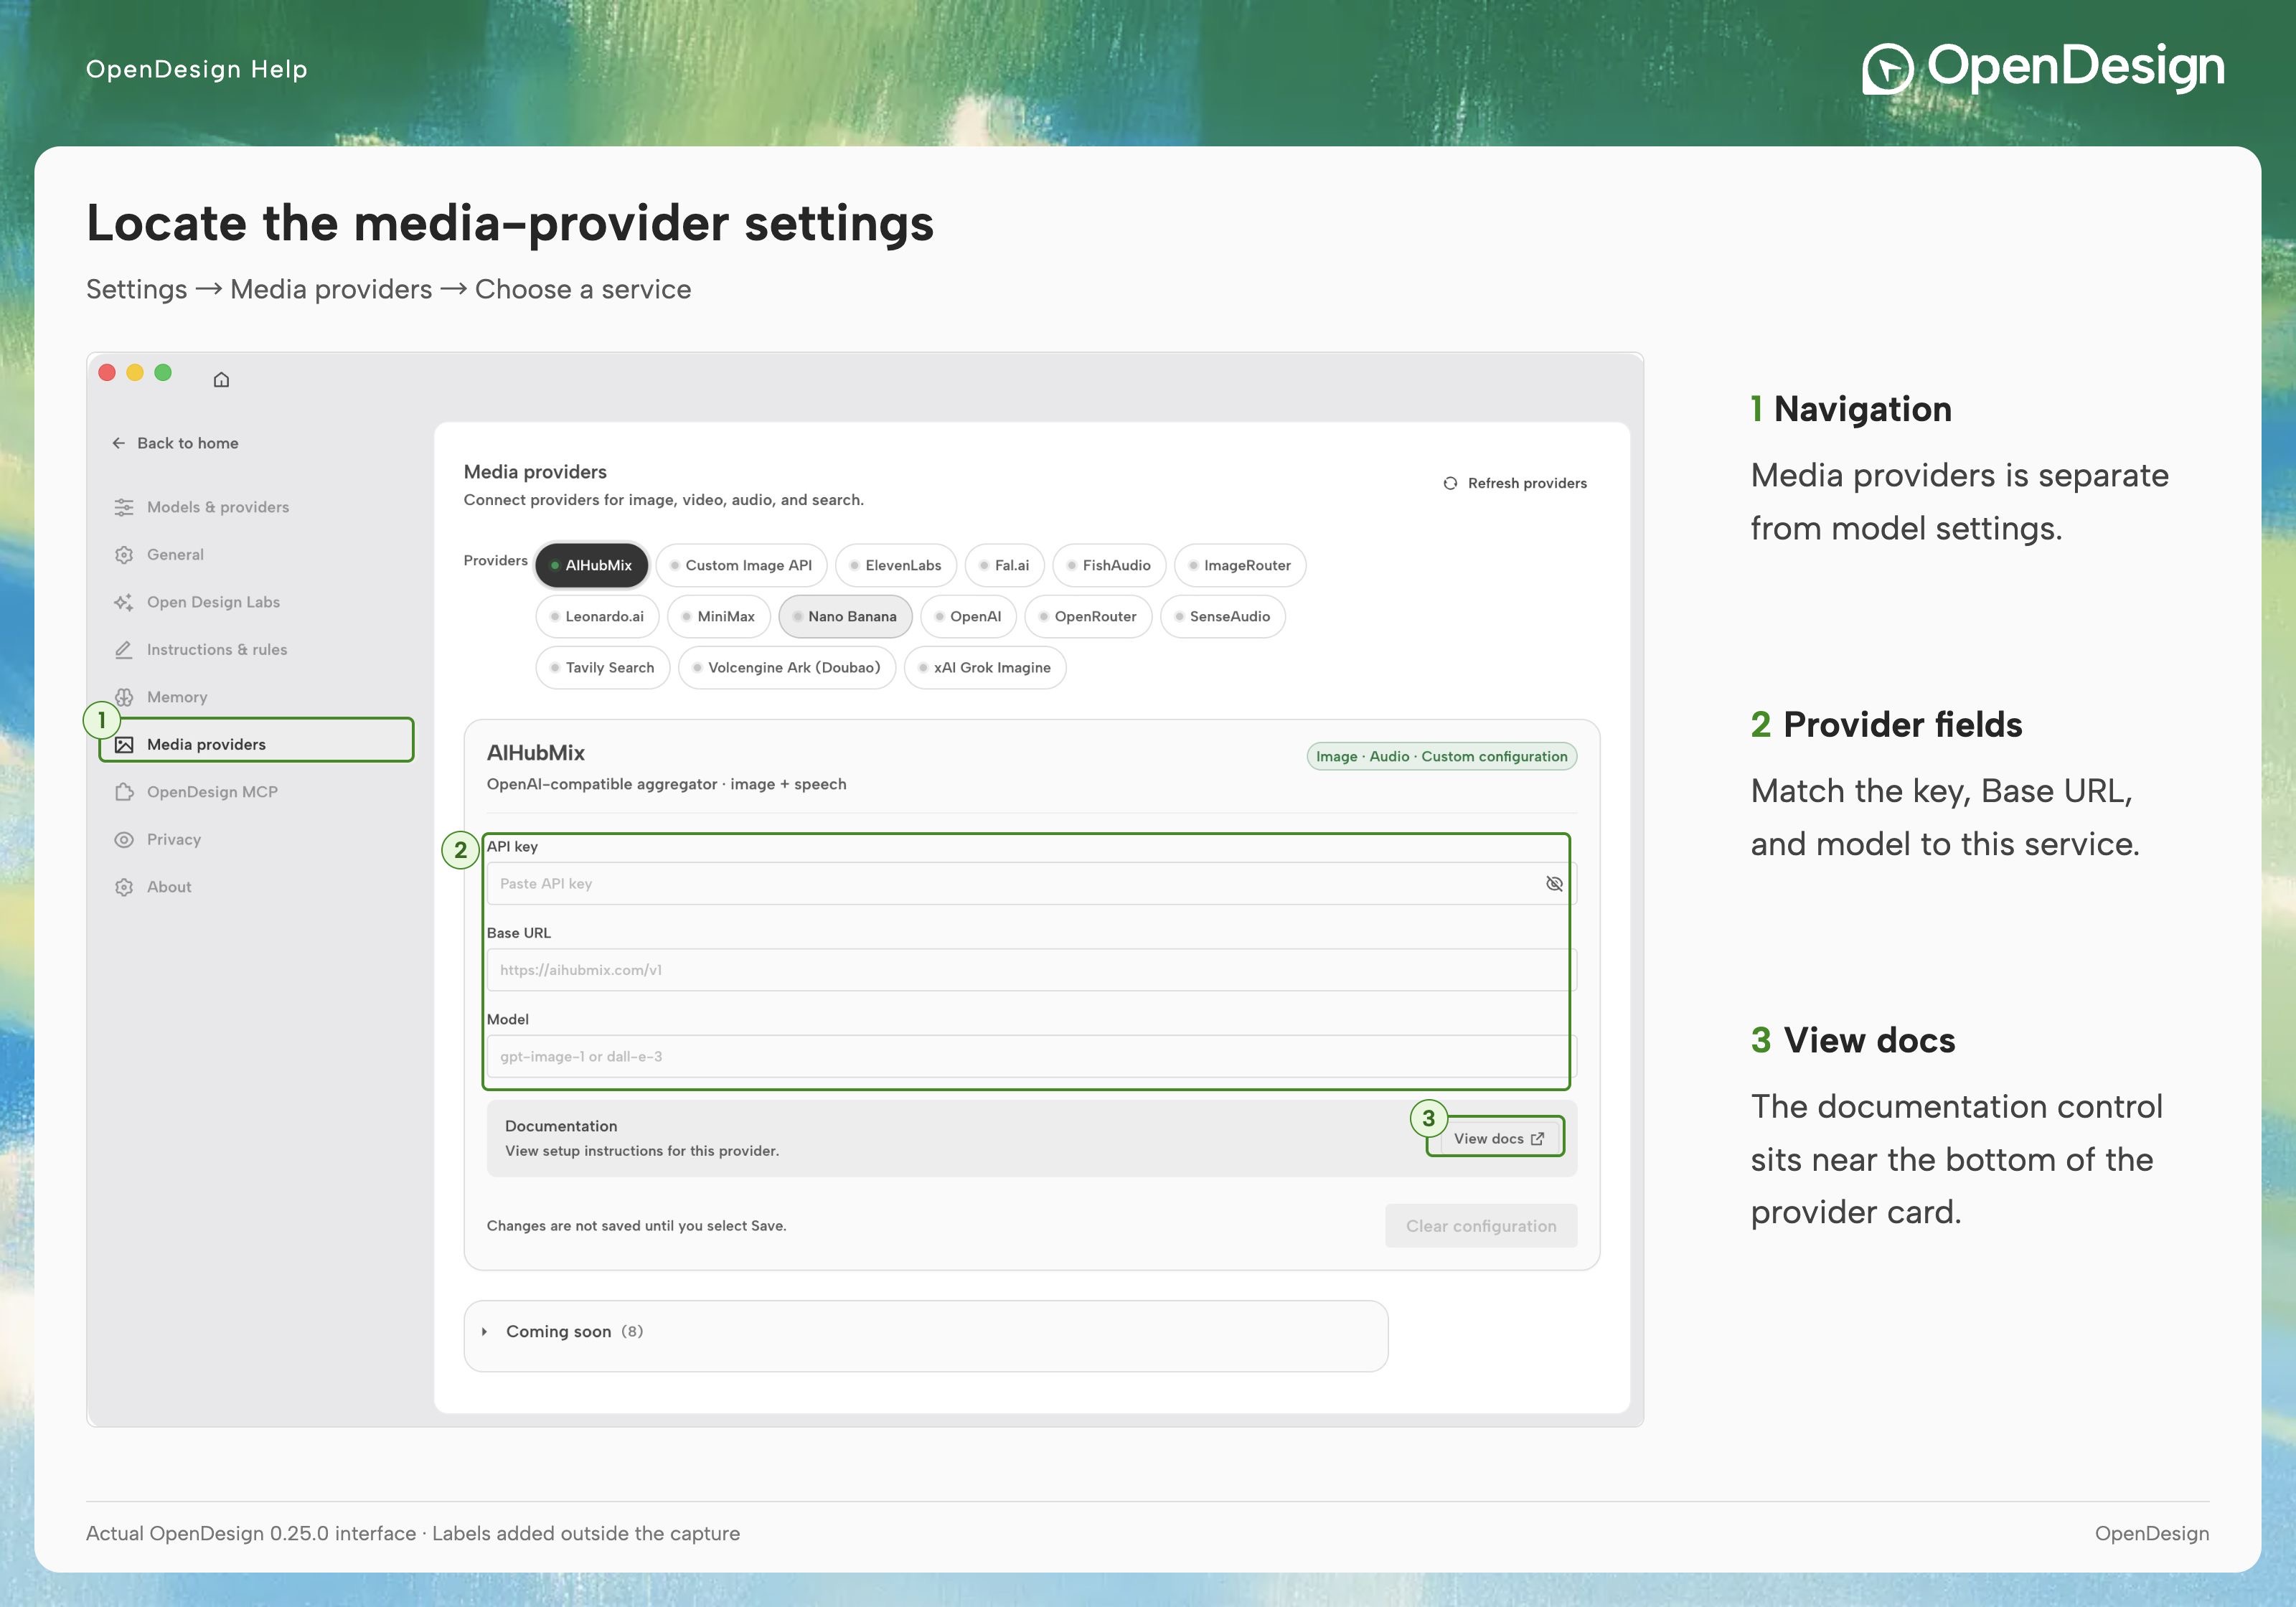Click the home icon in the title bar
This screenshot has height=1607, width=2296.
click(x=221, y=379)
